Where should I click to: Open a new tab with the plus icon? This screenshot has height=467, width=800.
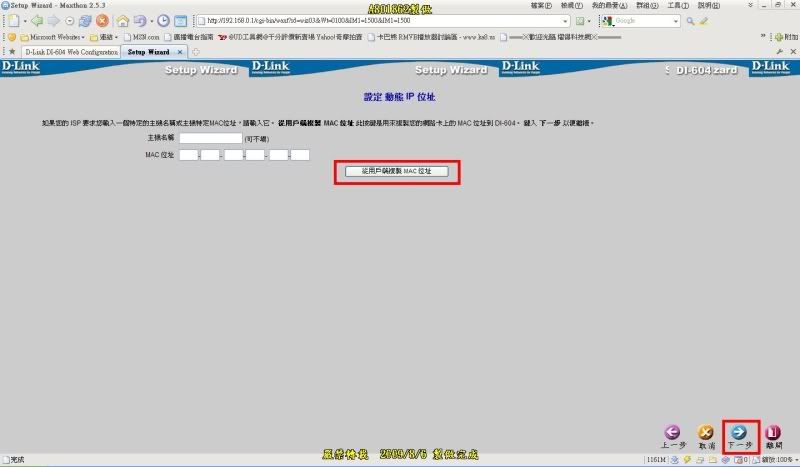195,52
